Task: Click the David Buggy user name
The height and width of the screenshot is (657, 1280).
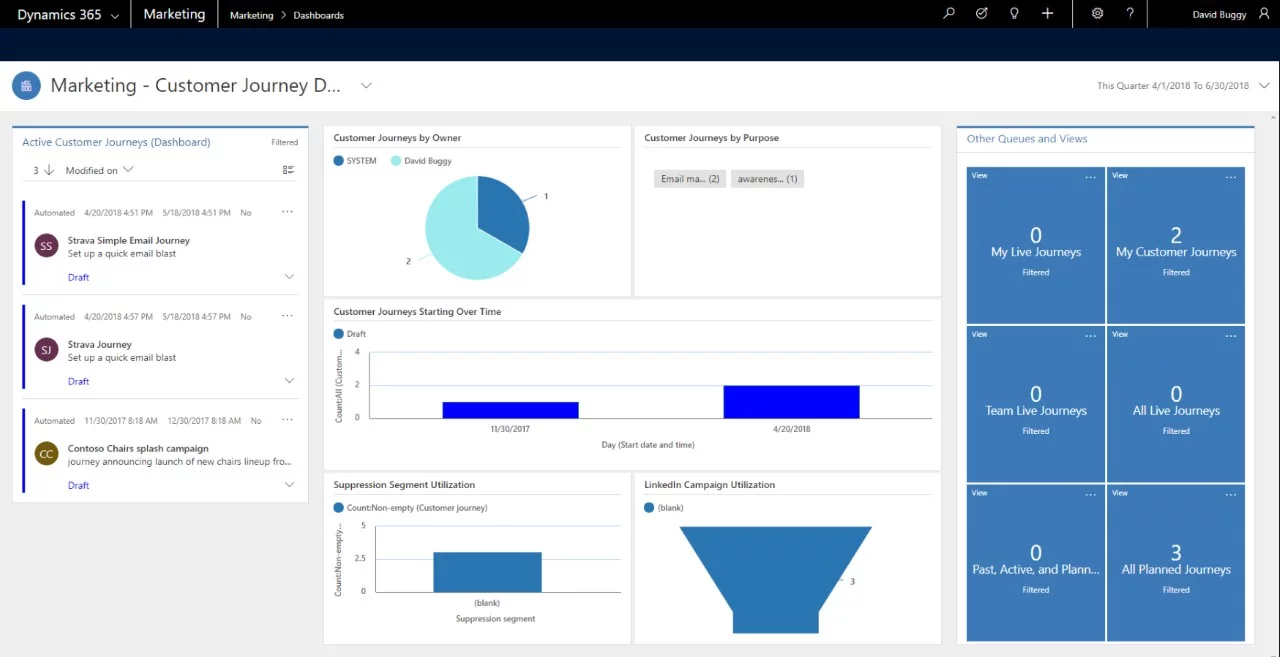Action: tap(1221, 15)
